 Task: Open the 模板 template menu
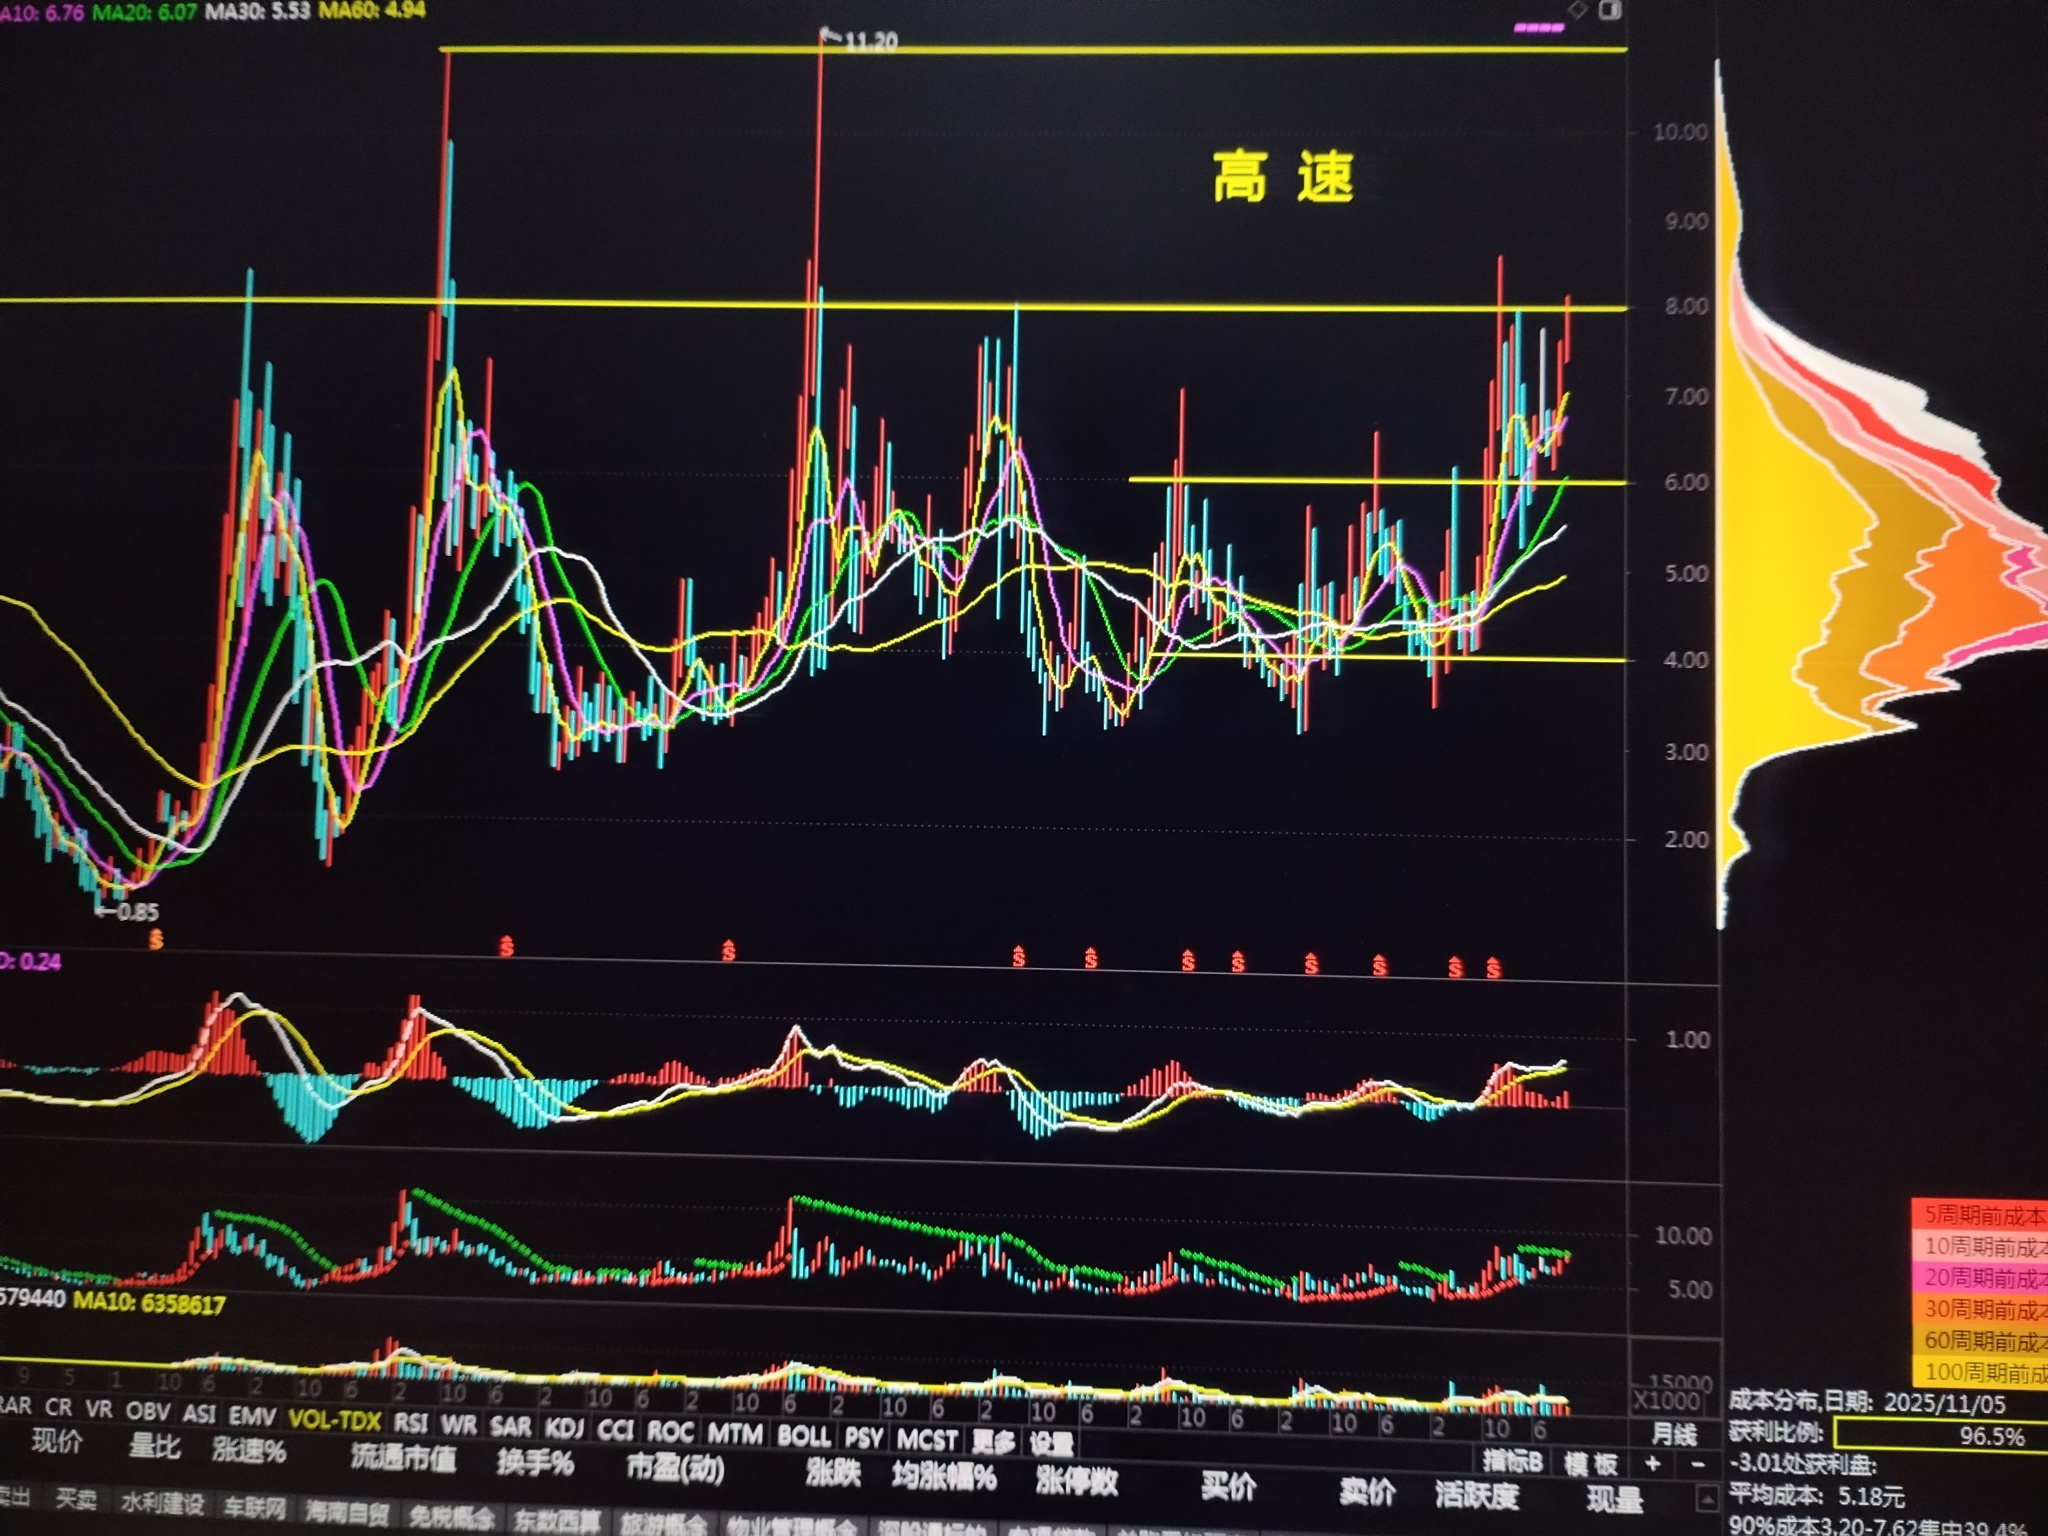(1590, 1464)
